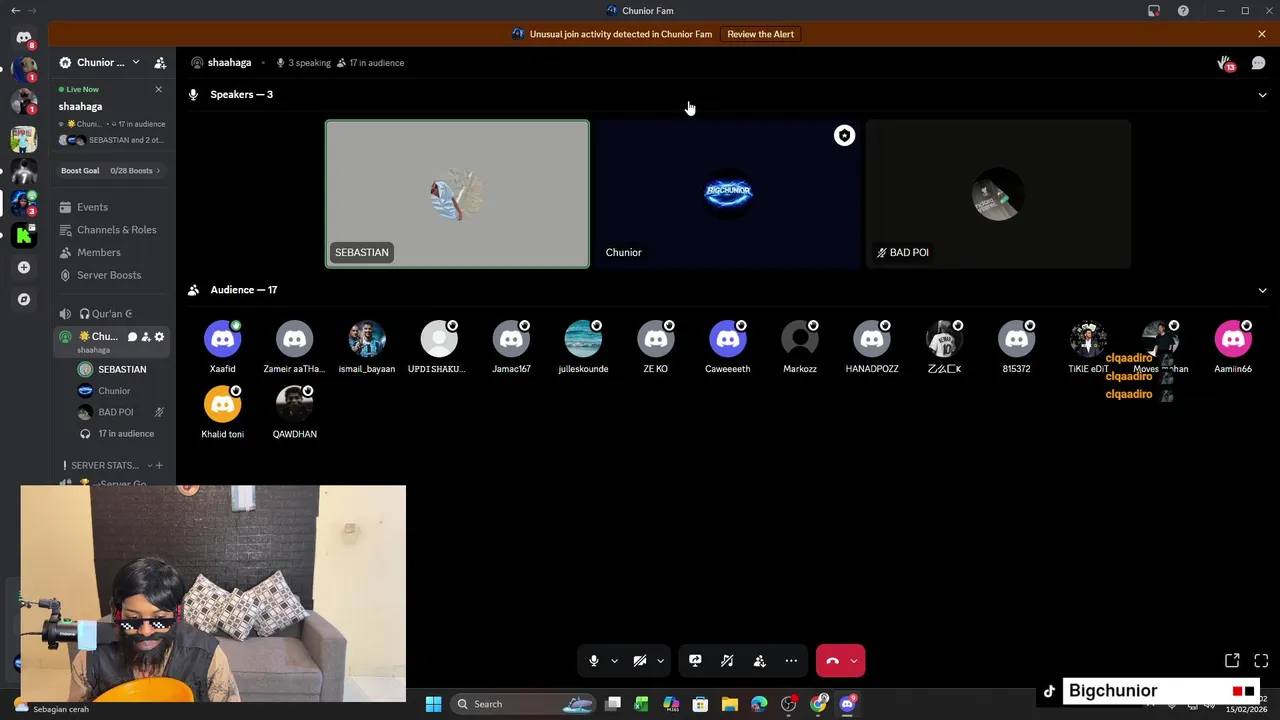Open Events in the server sidebar
Image resolution: width=1280 pixels, height=720 pixels.
(113, 207)
